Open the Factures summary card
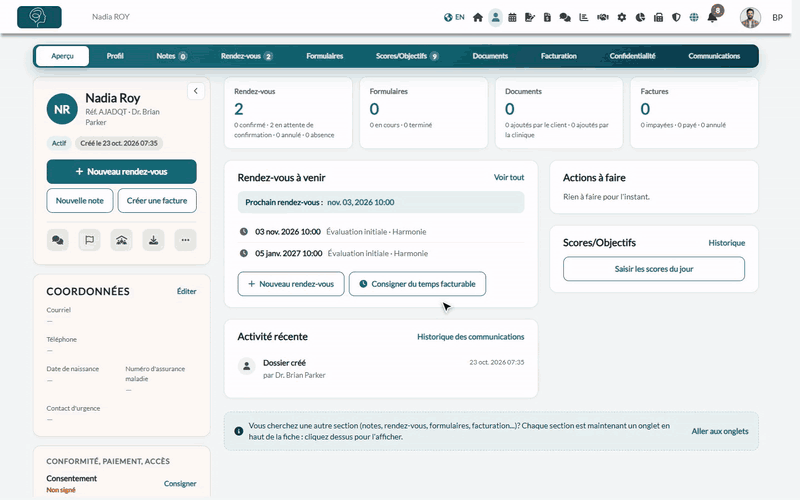The height and width of the screenshot is (500, 800). [694, 113]
